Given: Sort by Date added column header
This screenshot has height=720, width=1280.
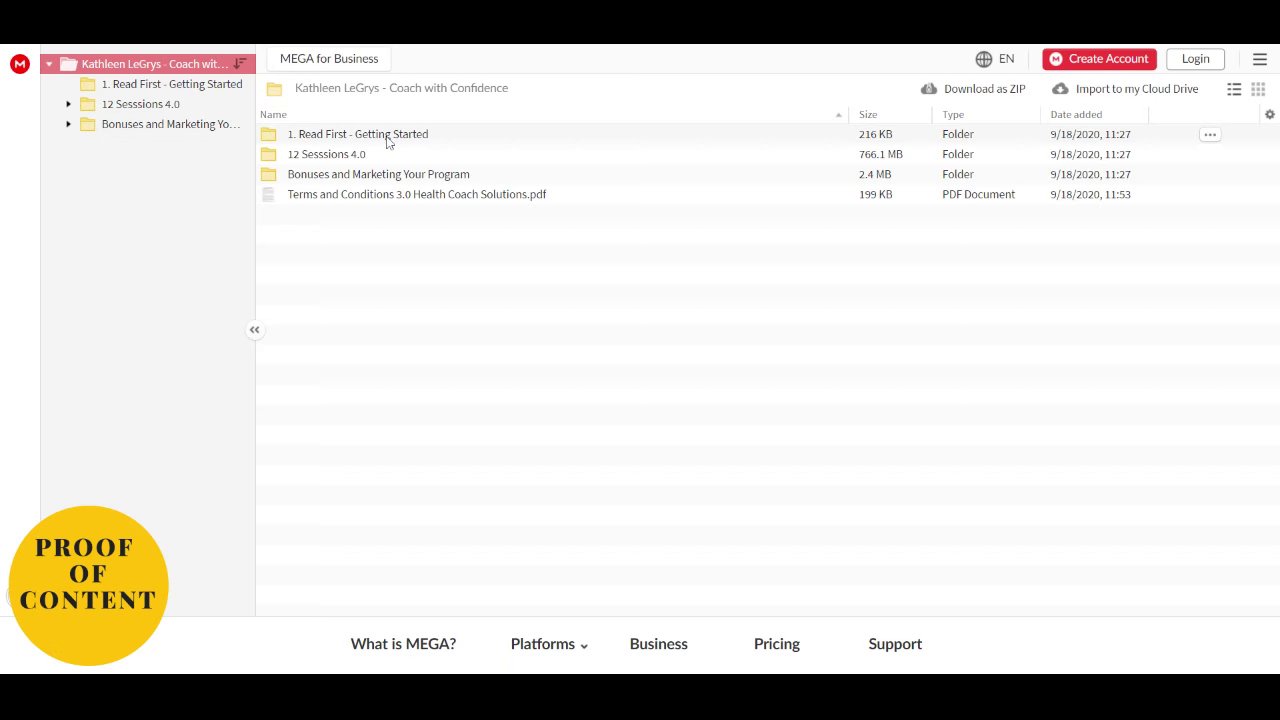Looking at the screenshot, I should coord(1076,115).
